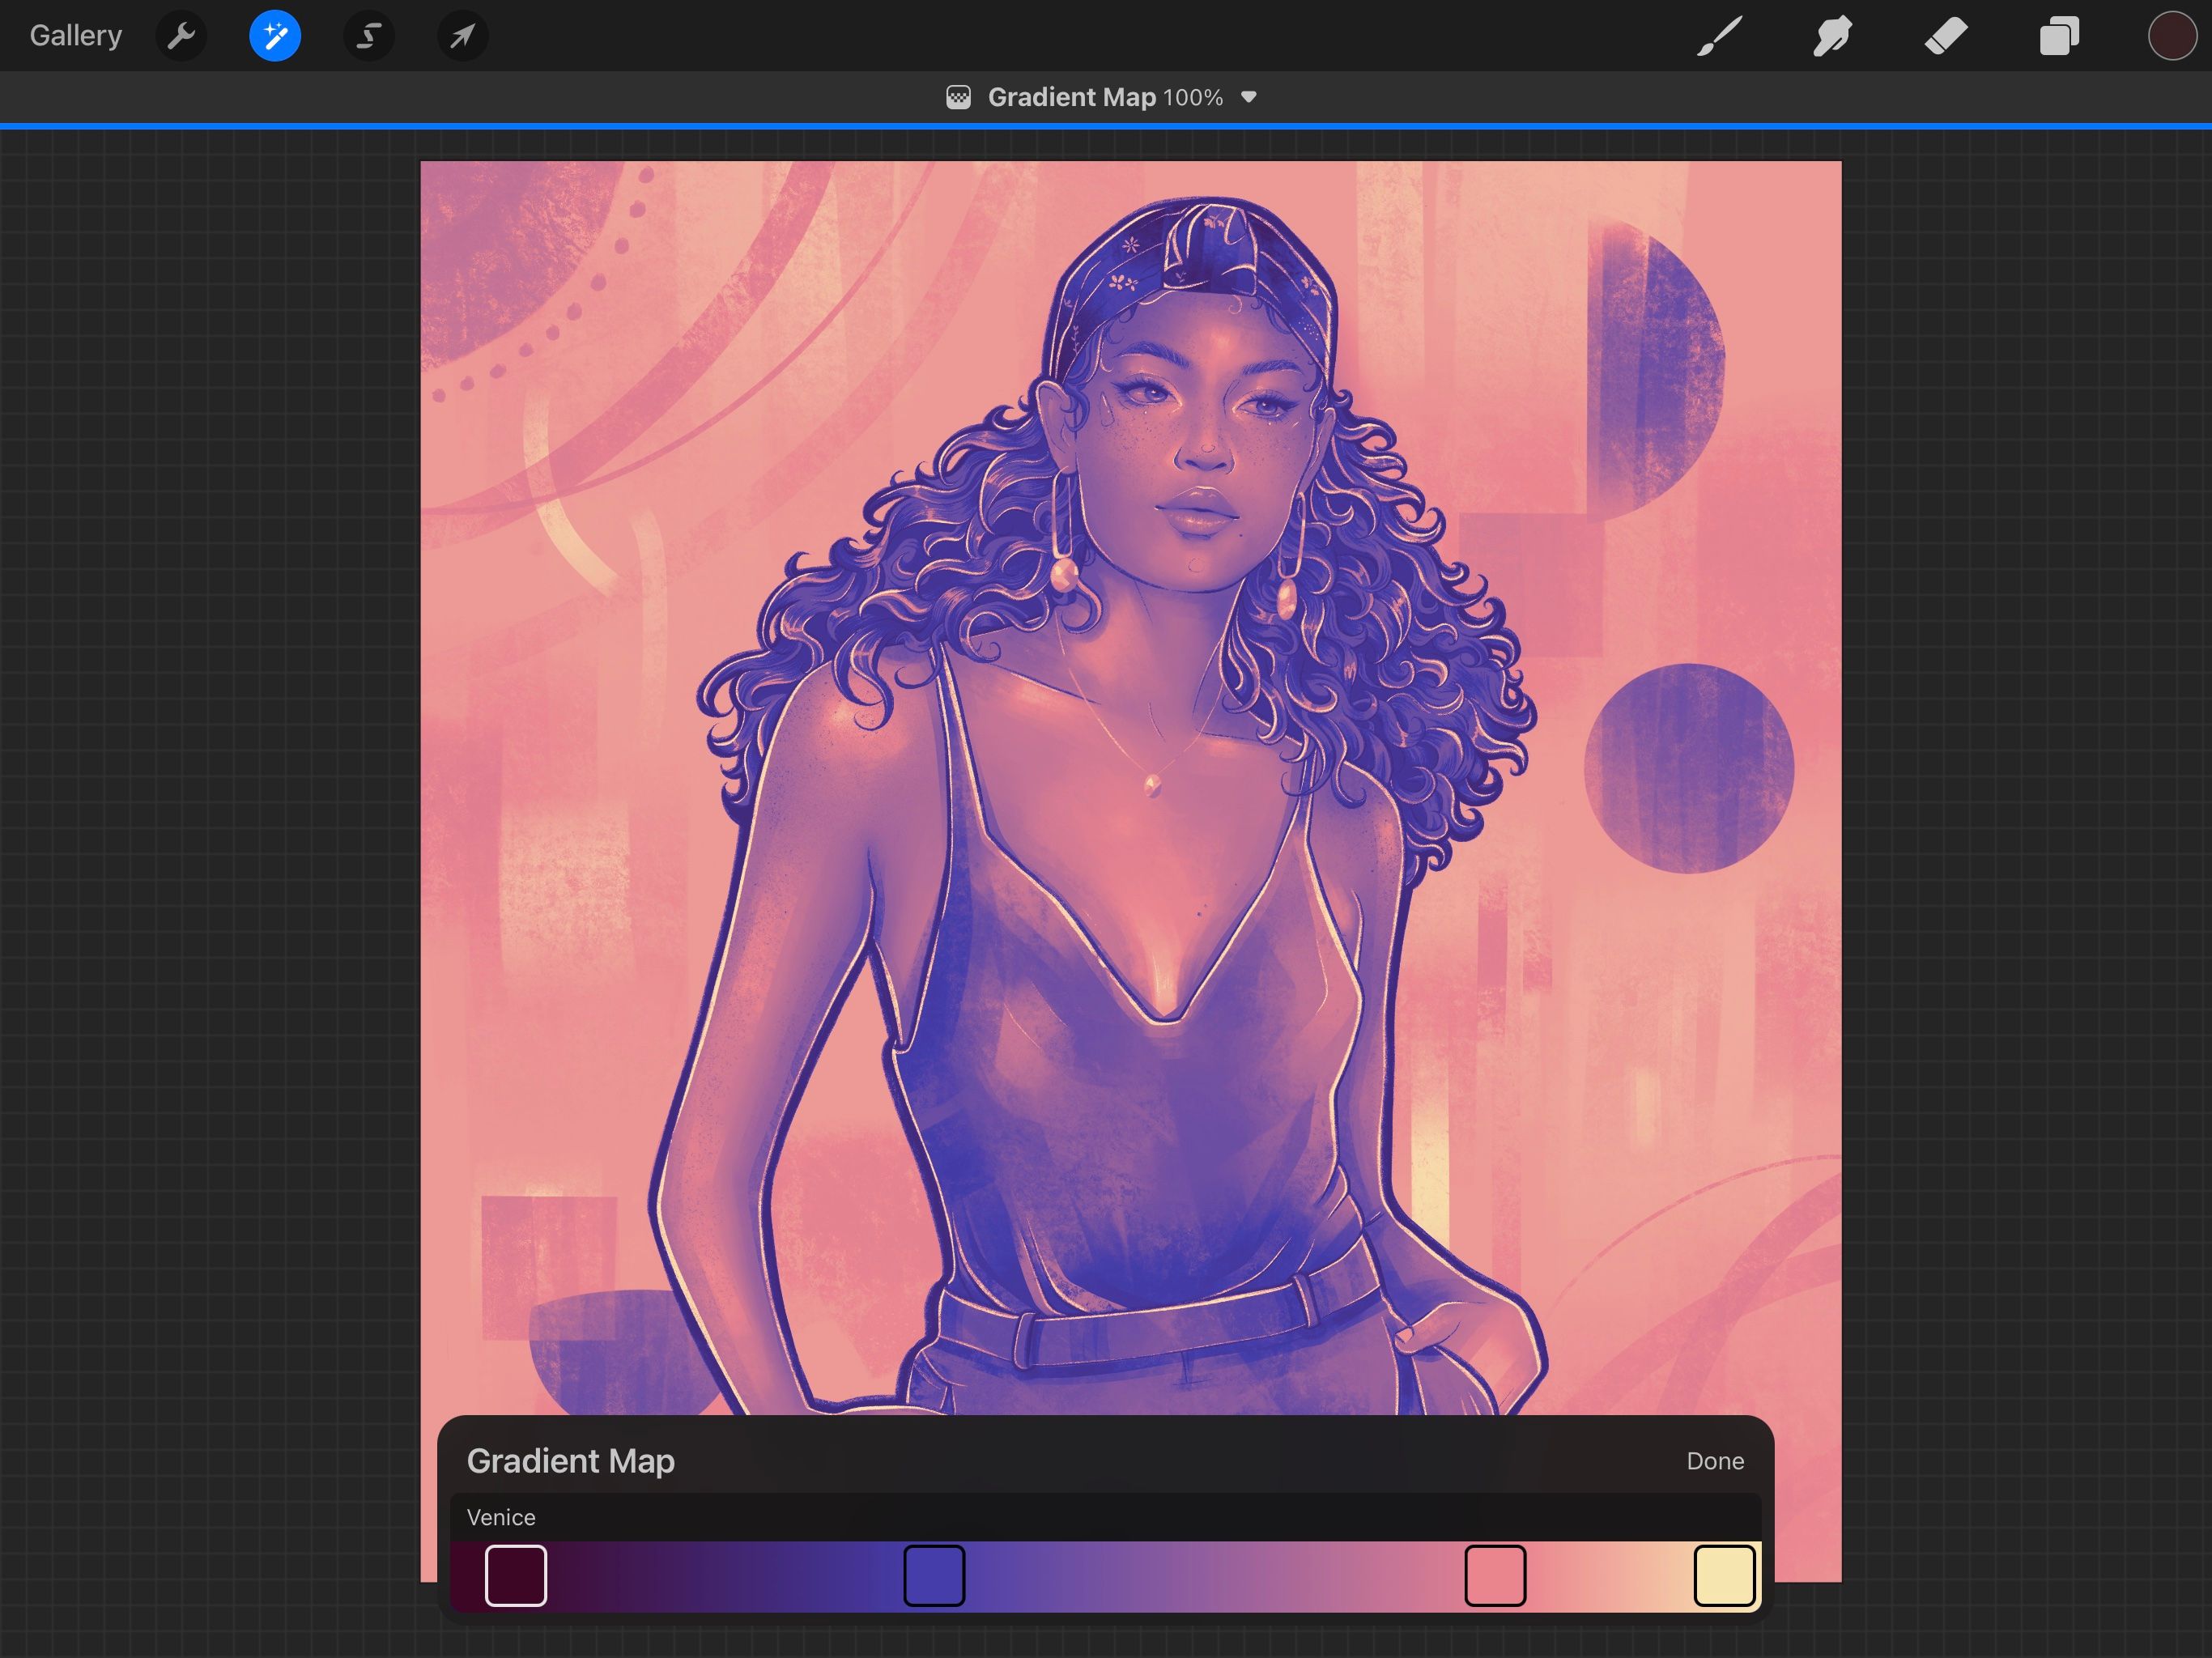Open the Selection tool
This screenshot has width=2212, height=1658.
(368, 35)
